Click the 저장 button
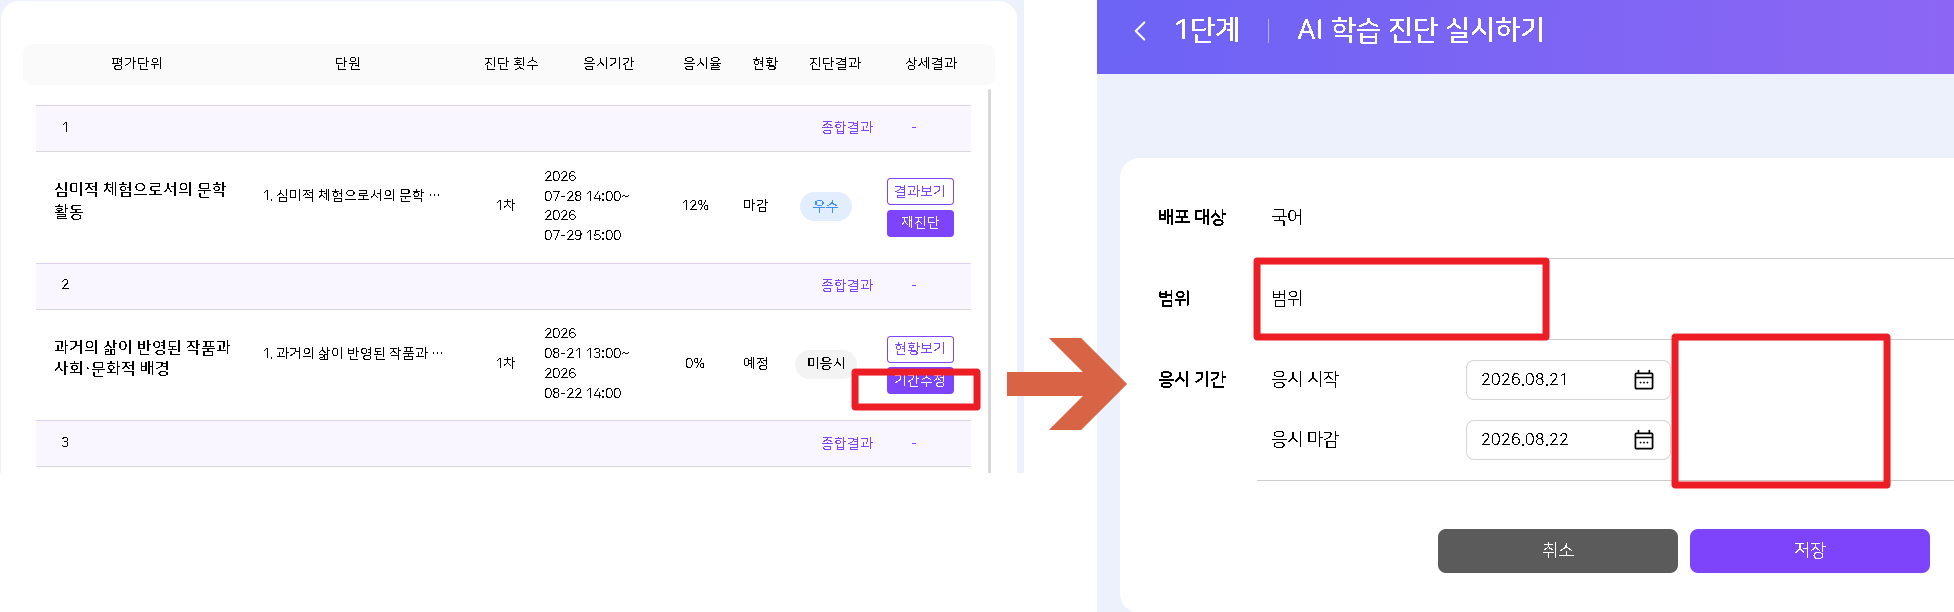Screen dimensions: 1954x612 [x=1809, y=551]
